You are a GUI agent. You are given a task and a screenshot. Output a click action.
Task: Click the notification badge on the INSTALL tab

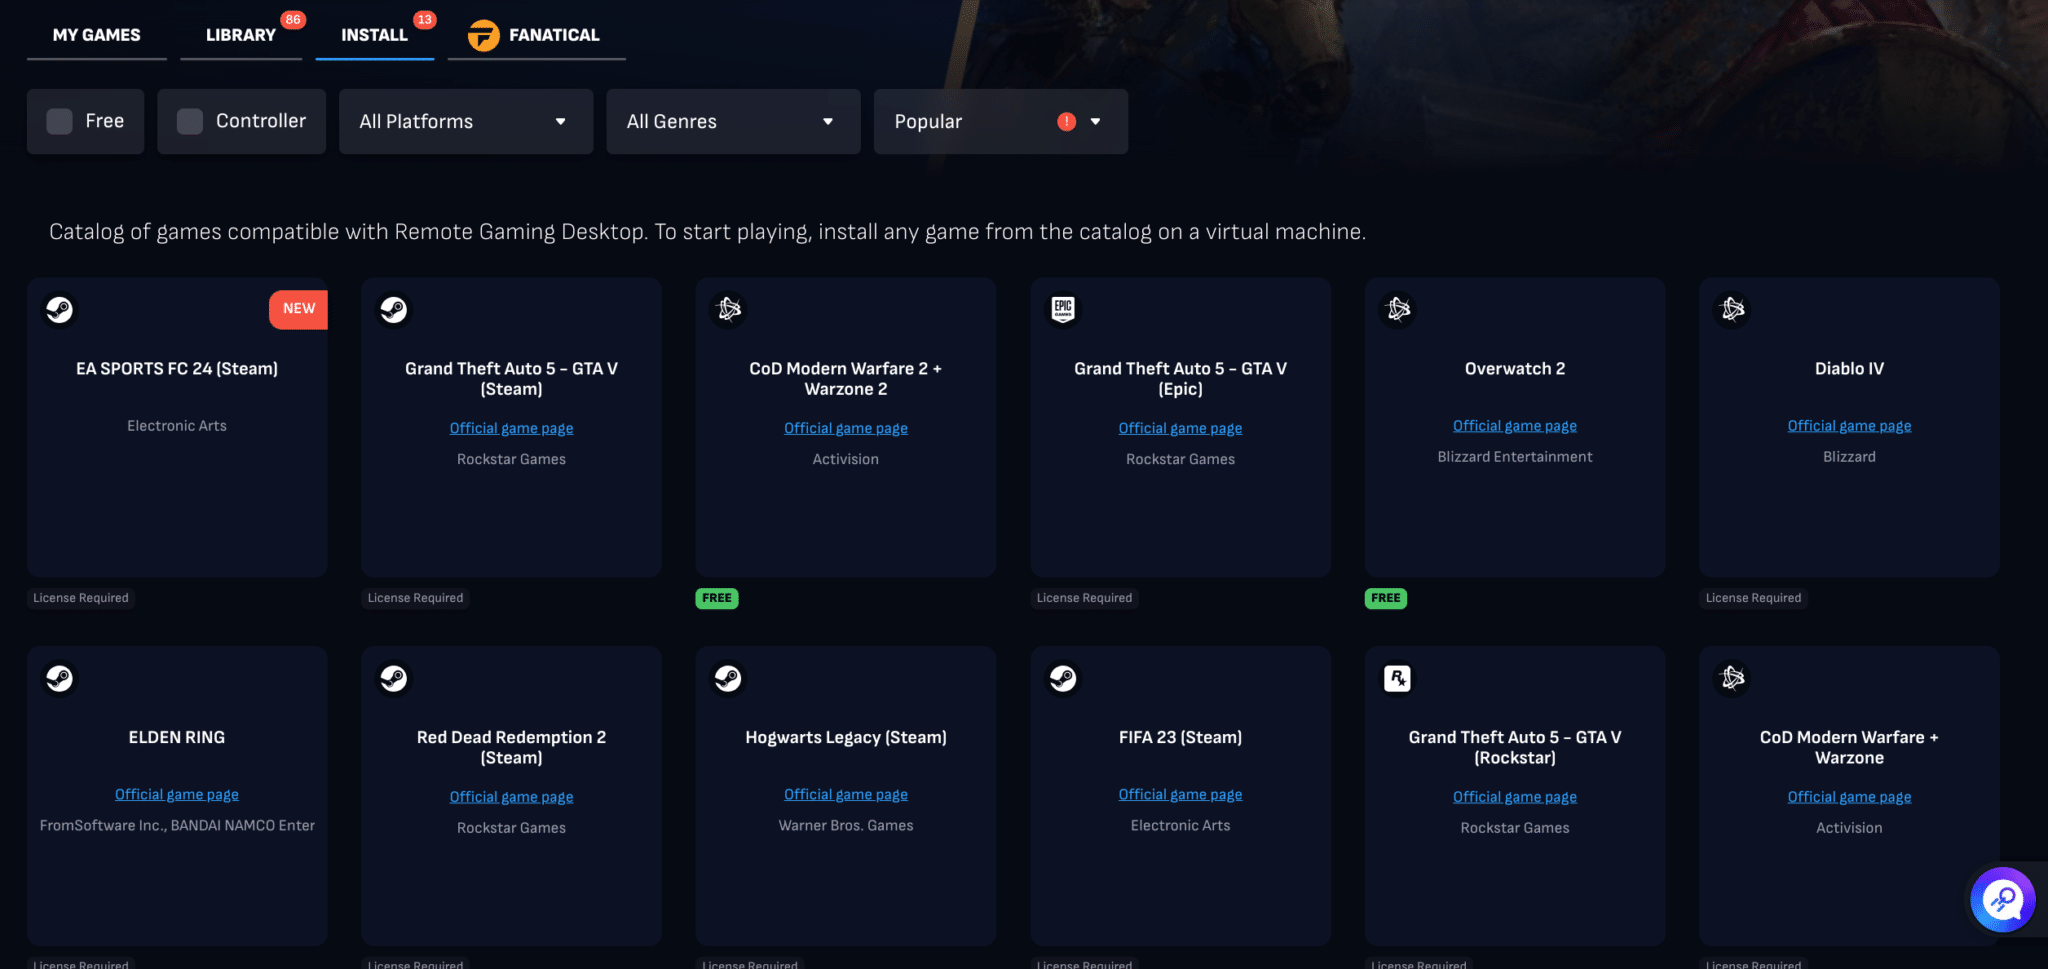[425, 19]
